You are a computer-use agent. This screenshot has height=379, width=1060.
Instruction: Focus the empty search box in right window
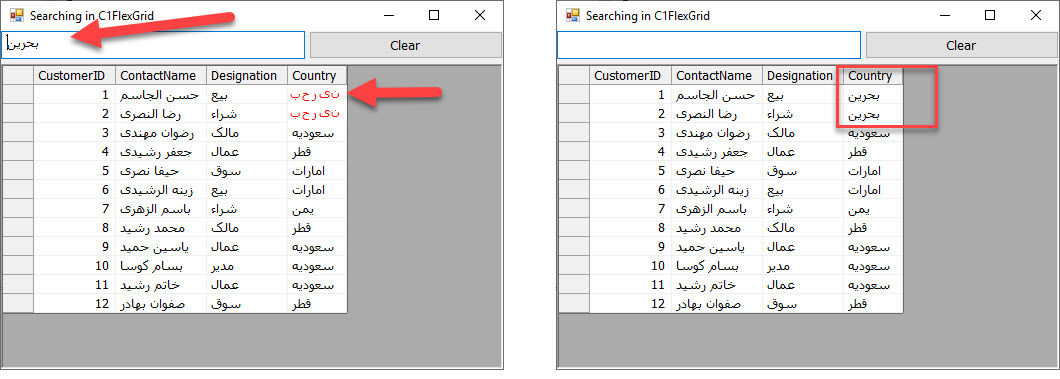[708, 45]
